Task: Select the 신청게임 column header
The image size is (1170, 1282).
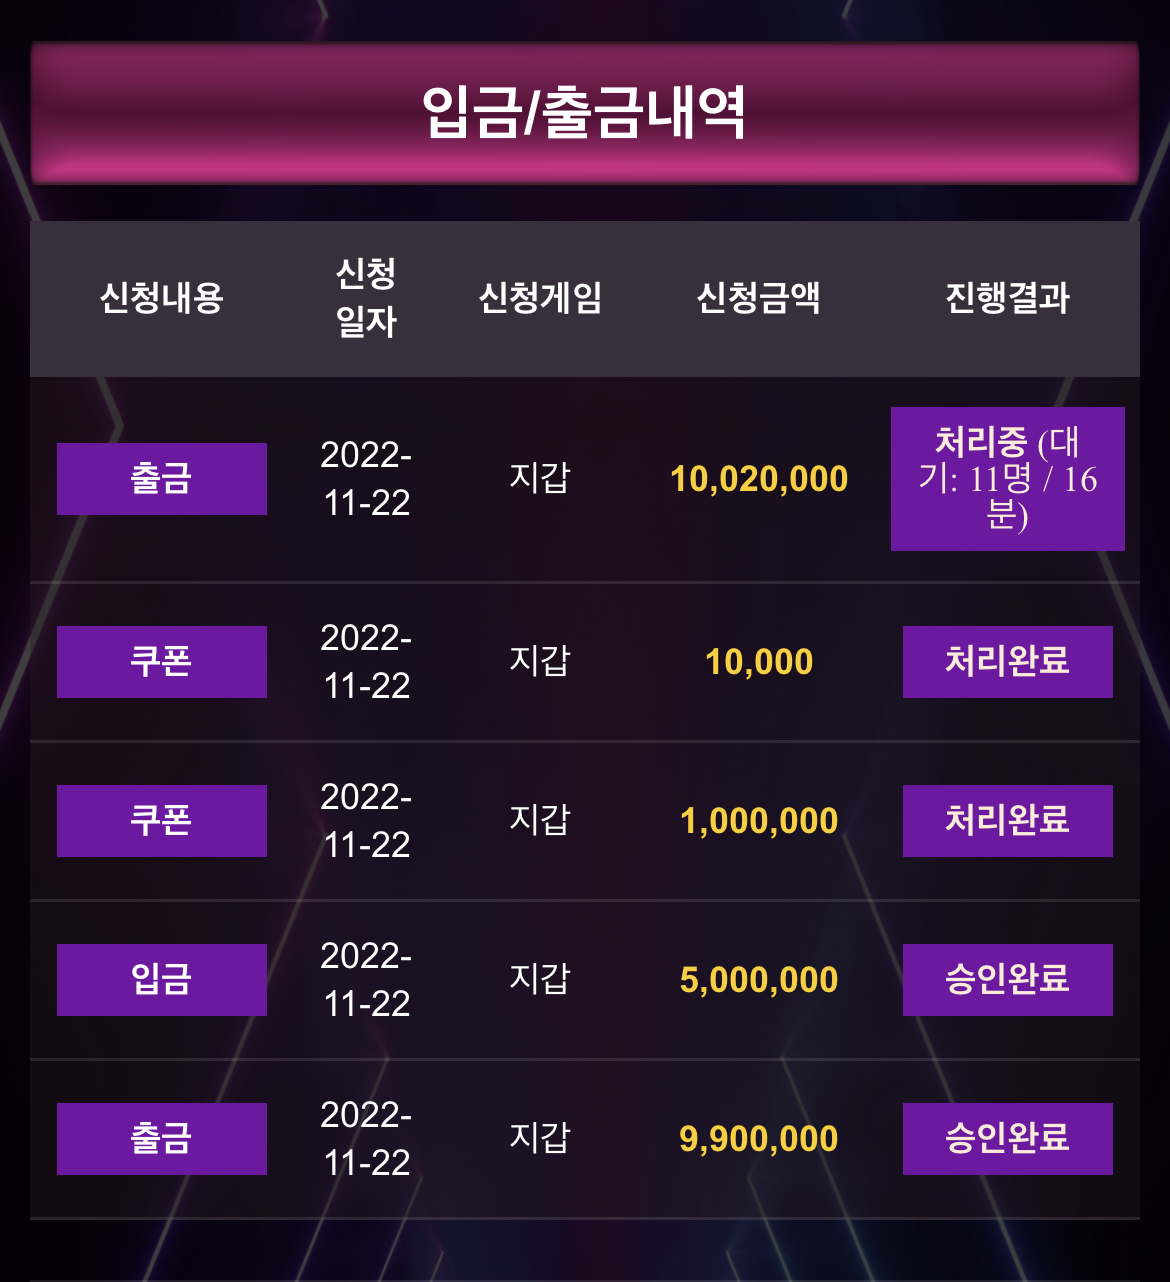Action: point(540,298)
